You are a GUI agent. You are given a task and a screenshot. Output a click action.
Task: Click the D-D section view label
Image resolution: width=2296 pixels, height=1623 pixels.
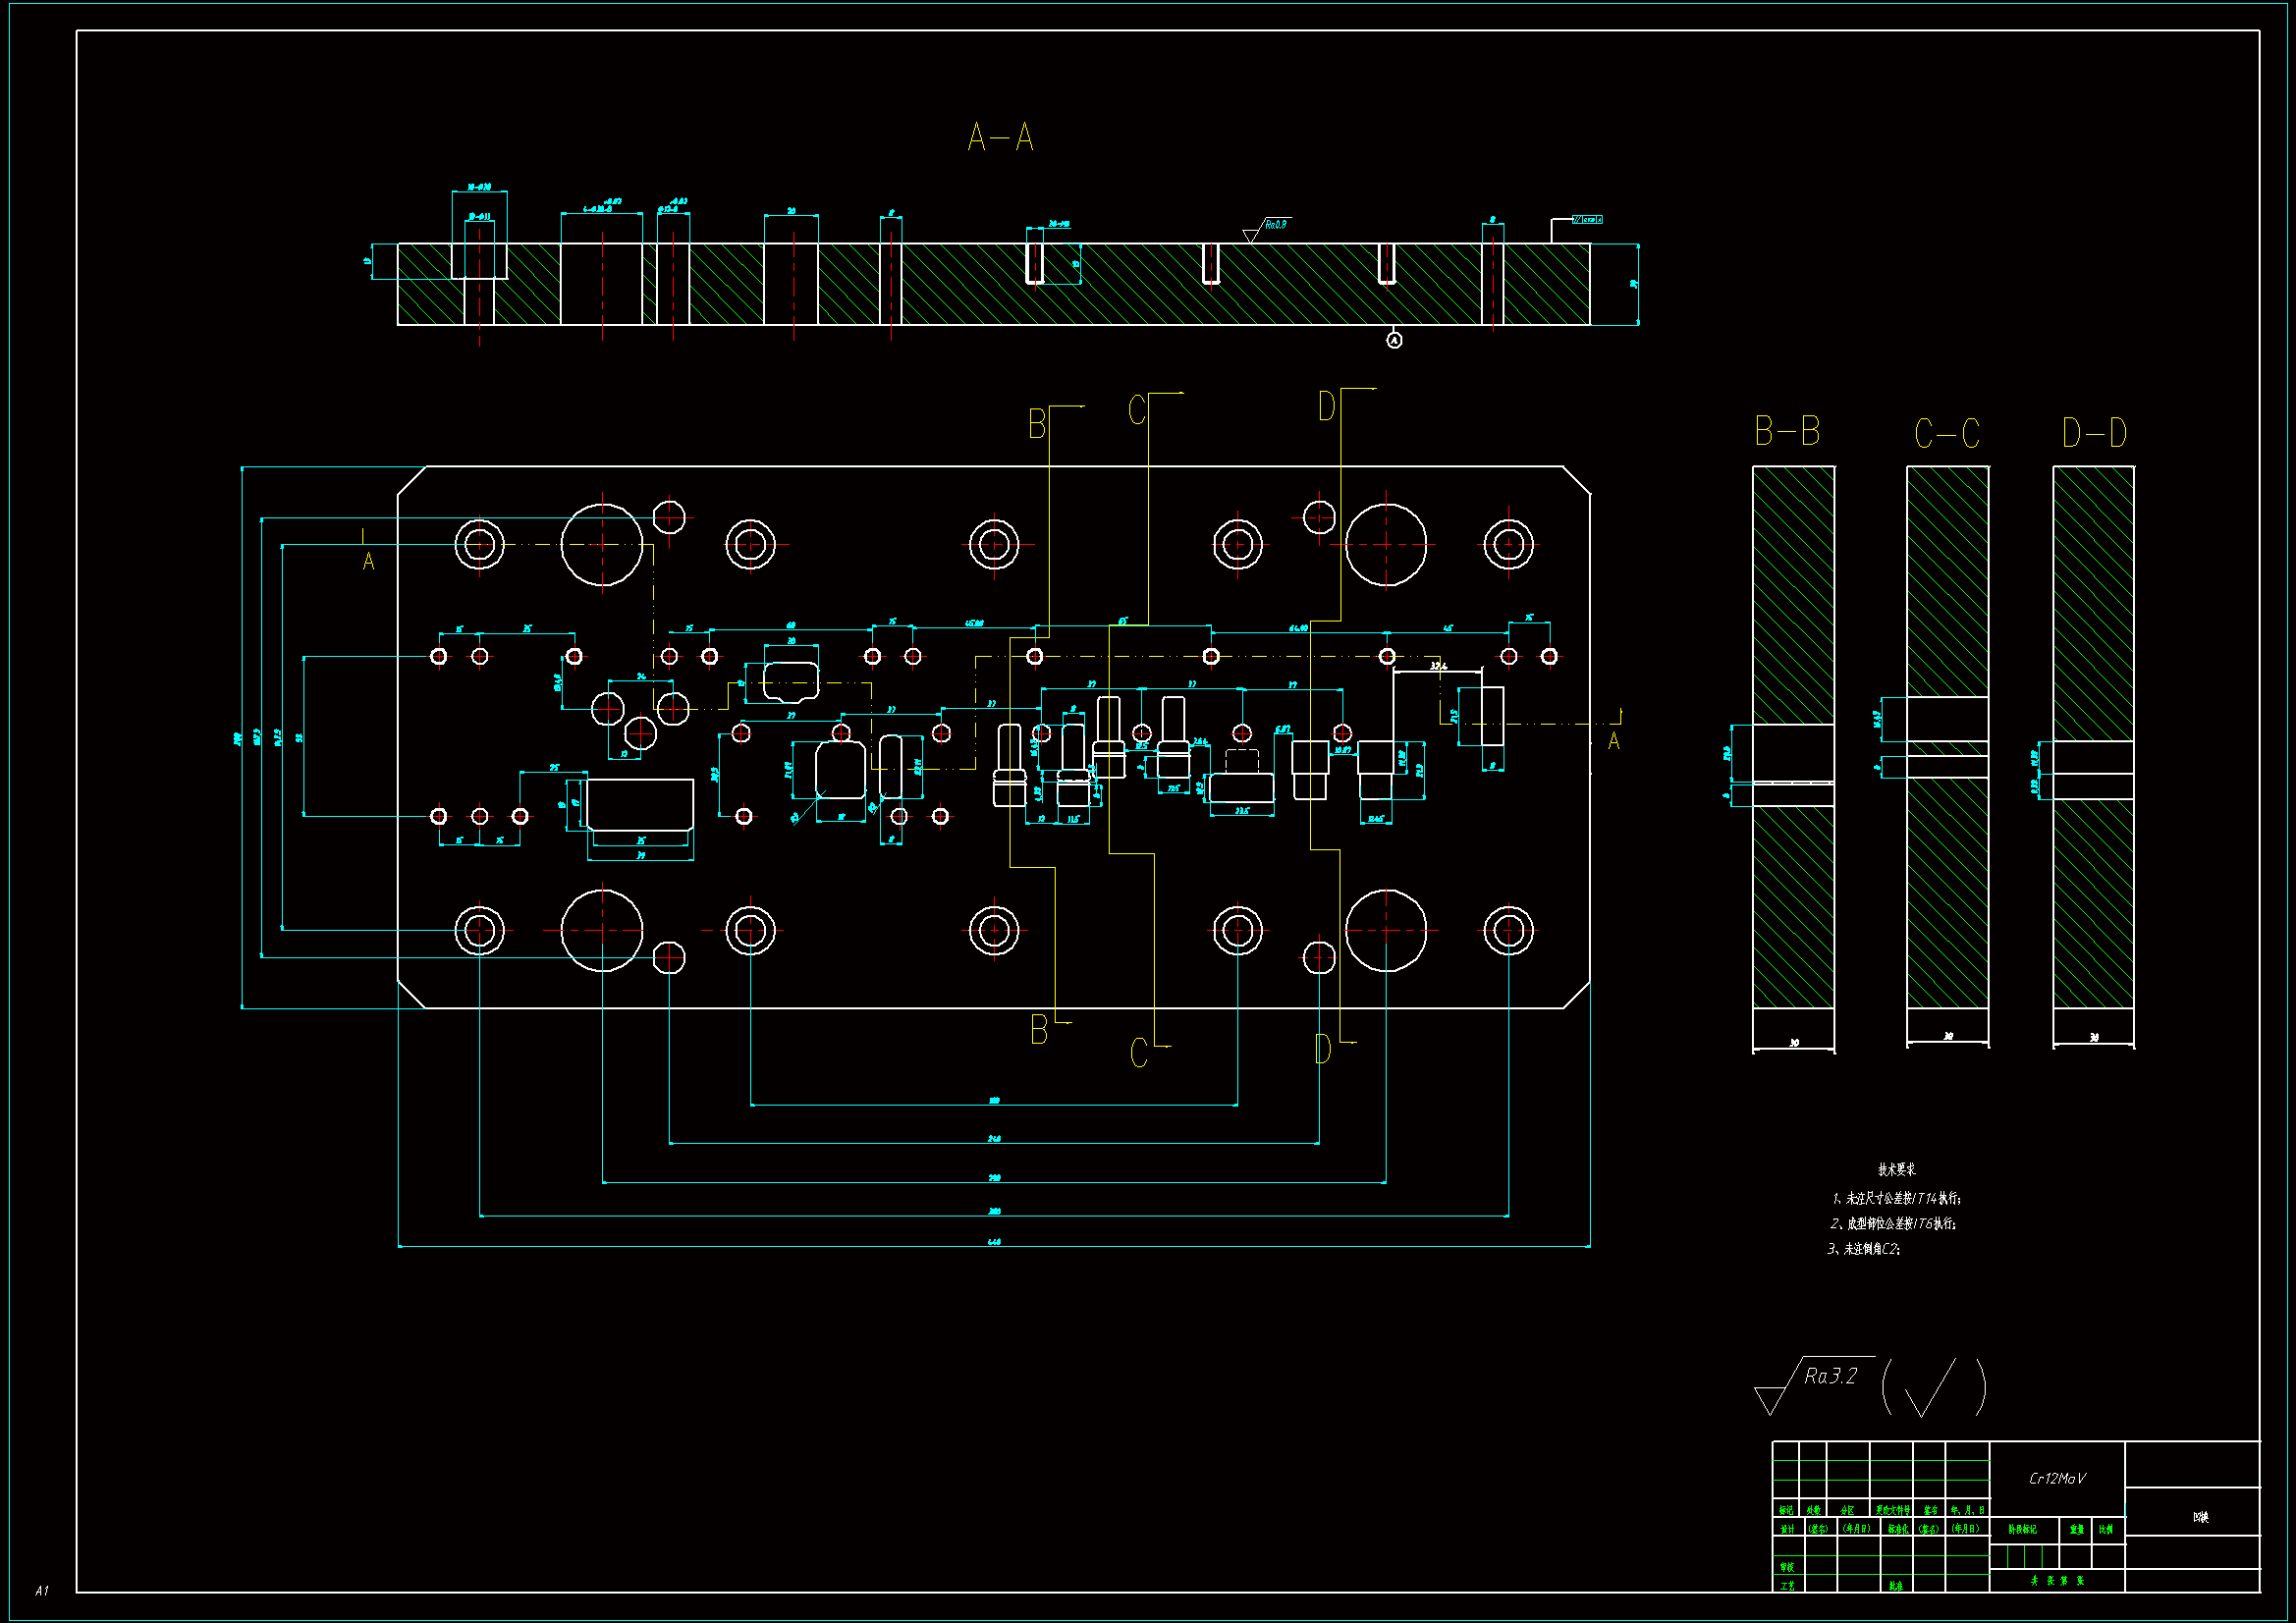pyautogui.click(x=2094, y=433)
